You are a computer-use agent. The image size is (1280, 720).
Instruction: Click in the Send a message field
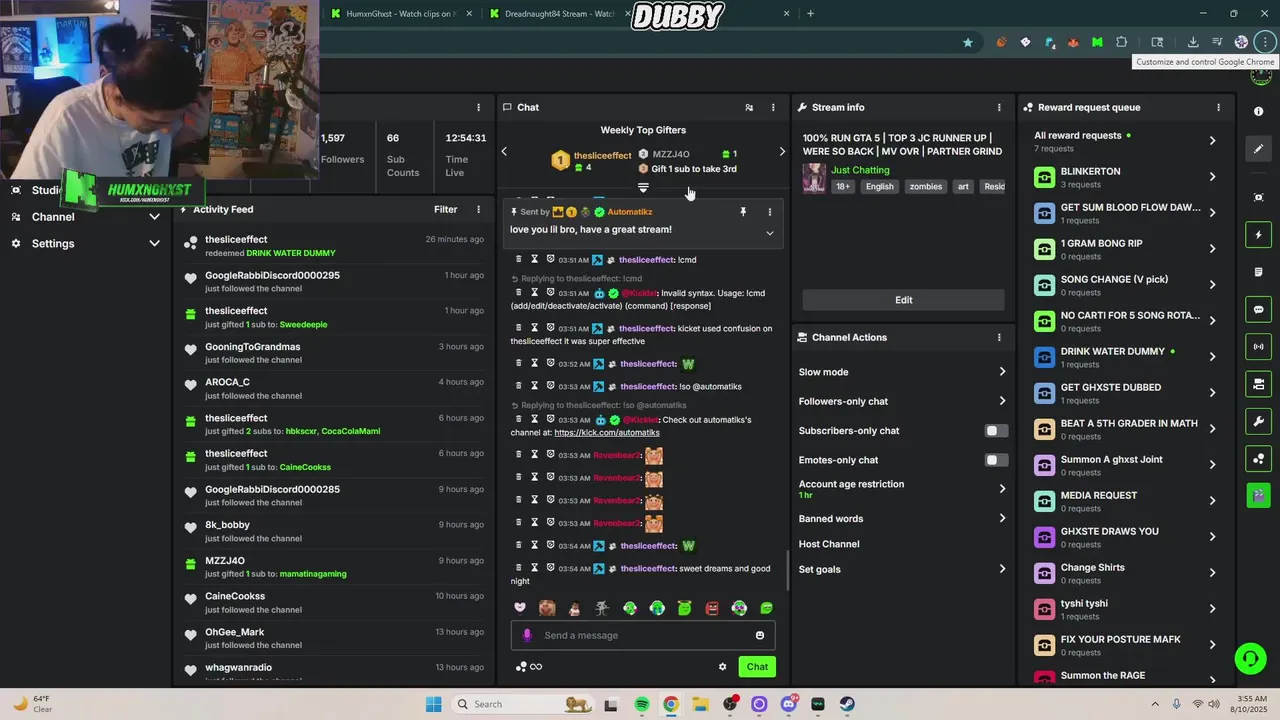point(645,635)
